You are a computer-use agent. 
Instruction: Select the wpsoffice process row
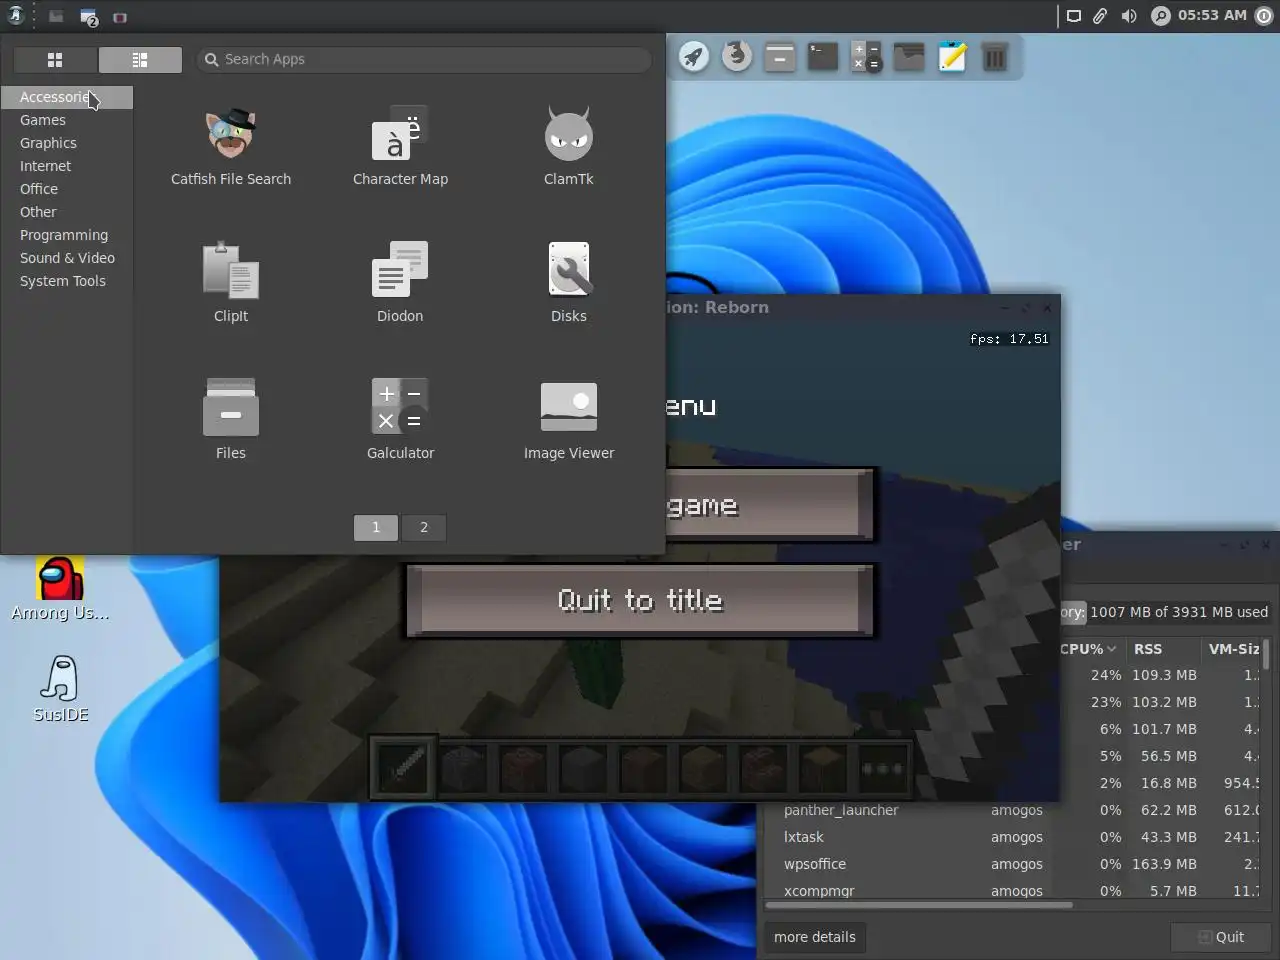click(1013, 864)
